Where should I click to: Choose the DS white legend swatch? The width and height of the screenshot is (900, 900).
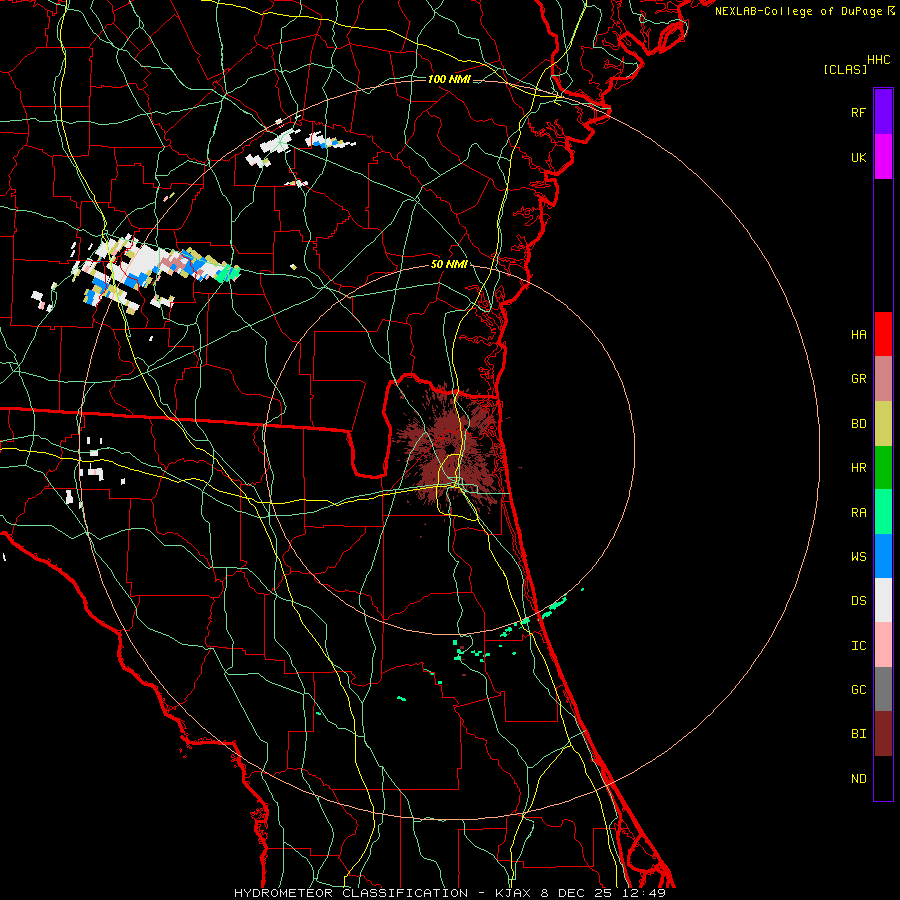(883, 600)
